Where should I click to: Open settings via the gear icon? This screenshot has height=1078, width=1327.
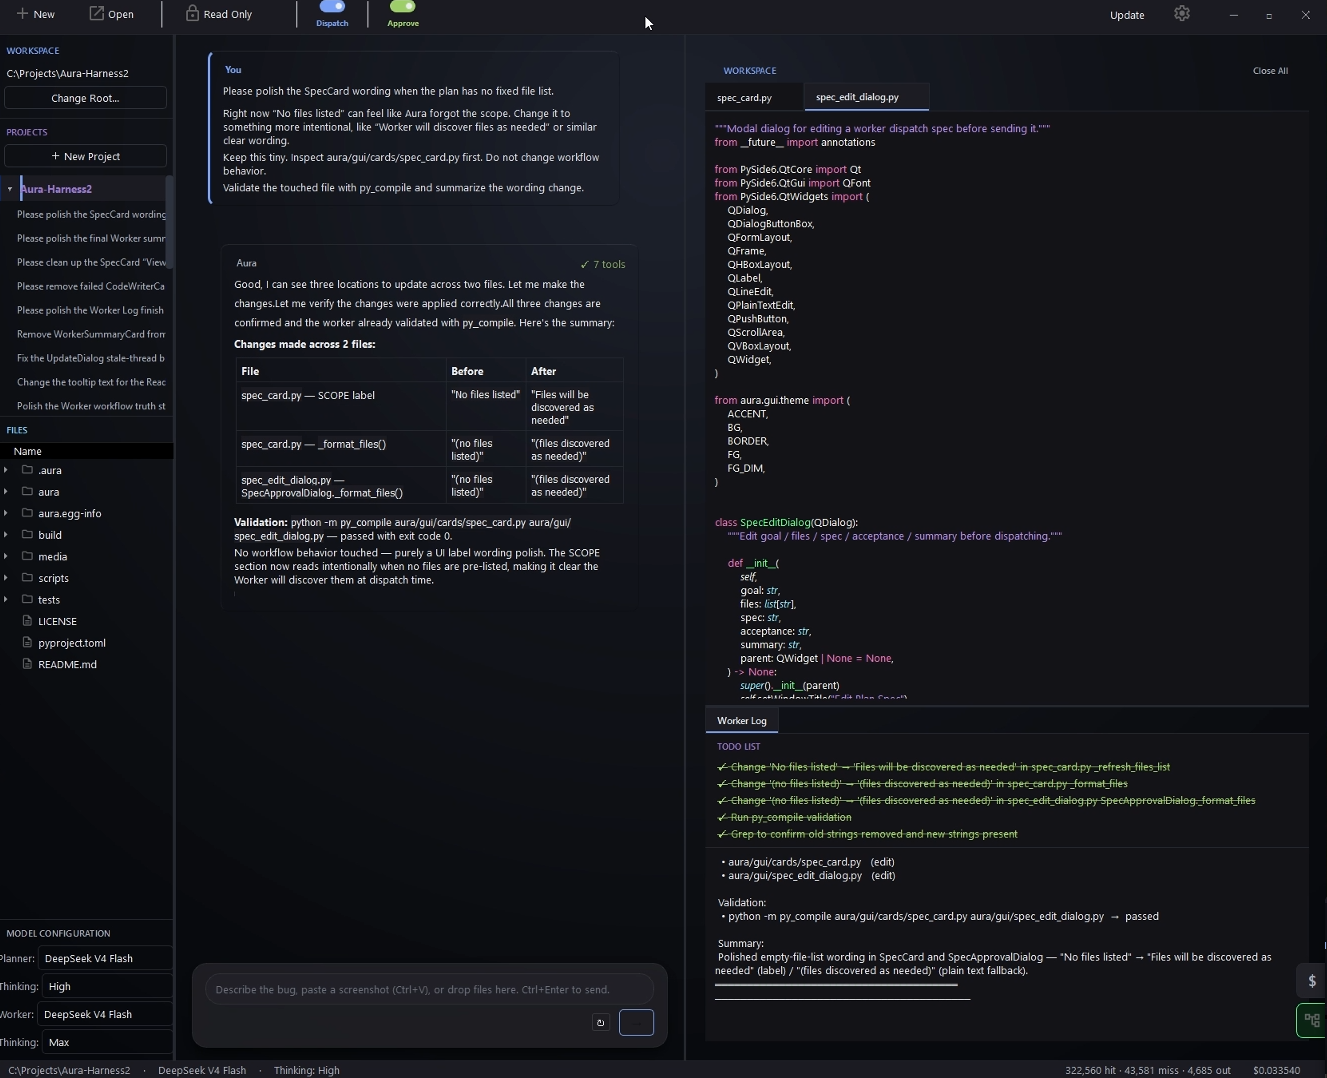point(1182,14)
